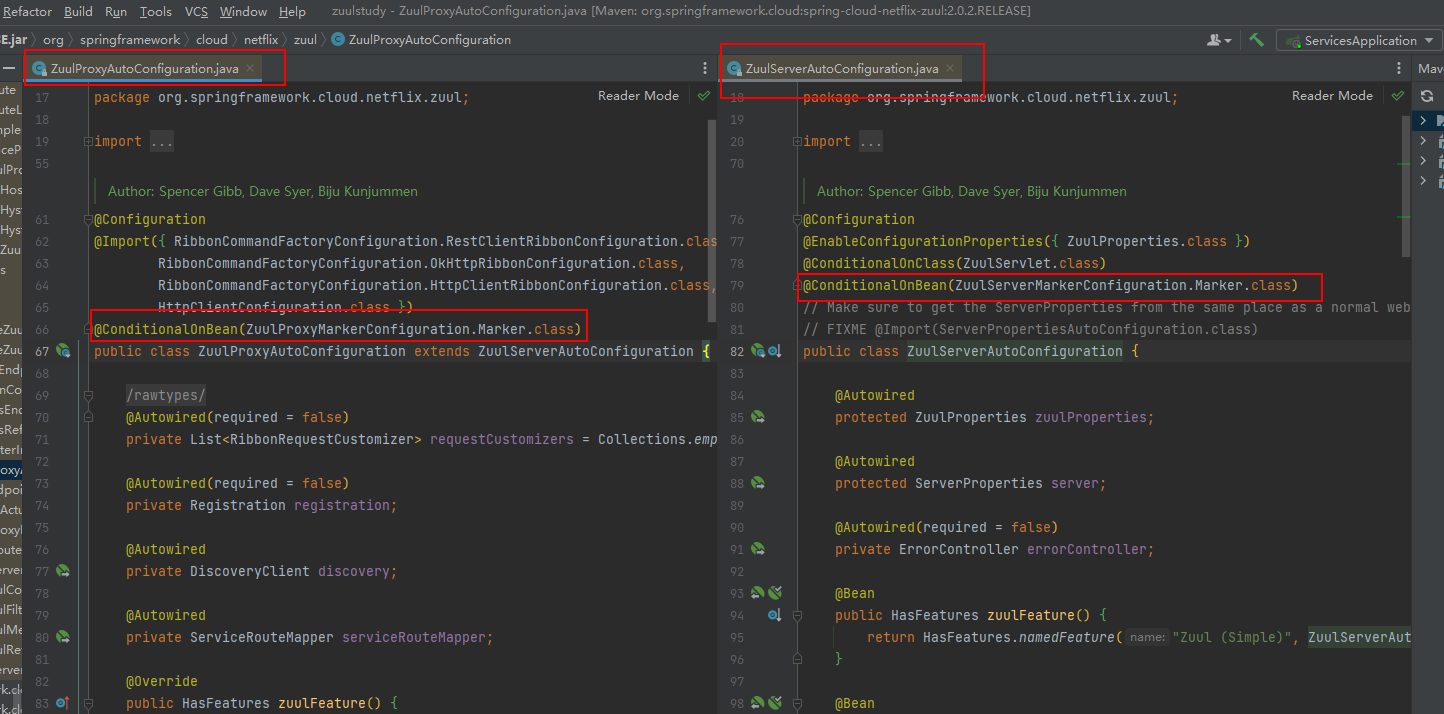Click the overridden method gutter icon on line 94

(774, 615)
